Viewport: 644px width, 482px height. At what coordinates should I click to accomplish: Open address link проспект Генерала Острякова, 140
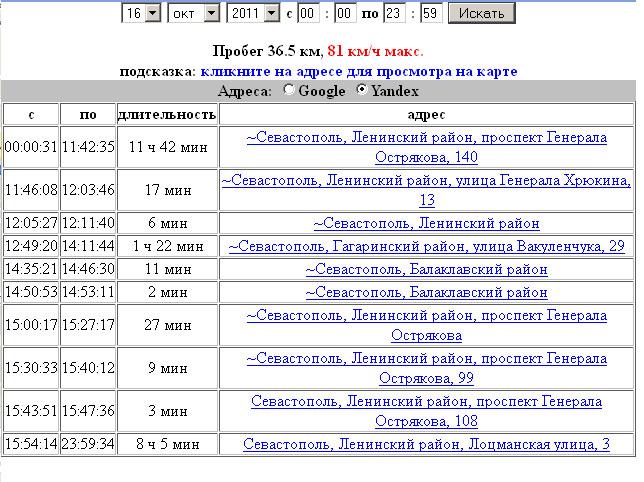point(426,147)
